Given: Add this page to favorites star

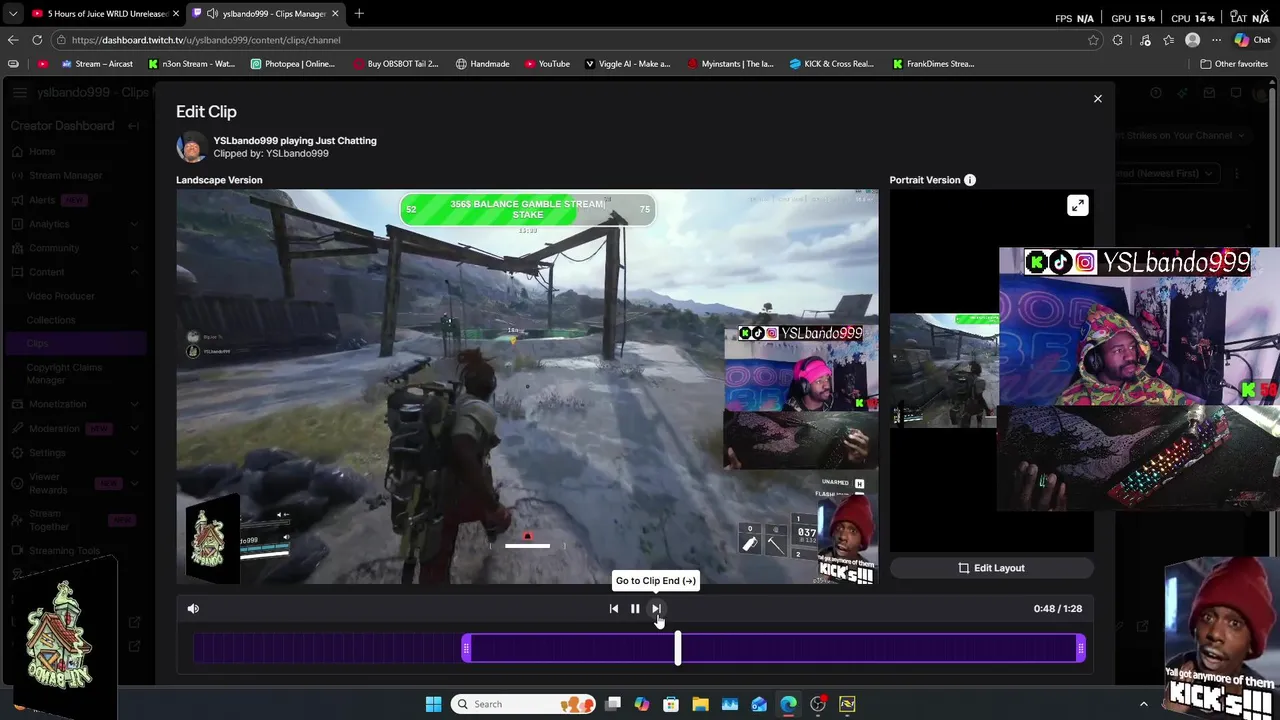Looking at the screenshot, I should coord(1093,40).
